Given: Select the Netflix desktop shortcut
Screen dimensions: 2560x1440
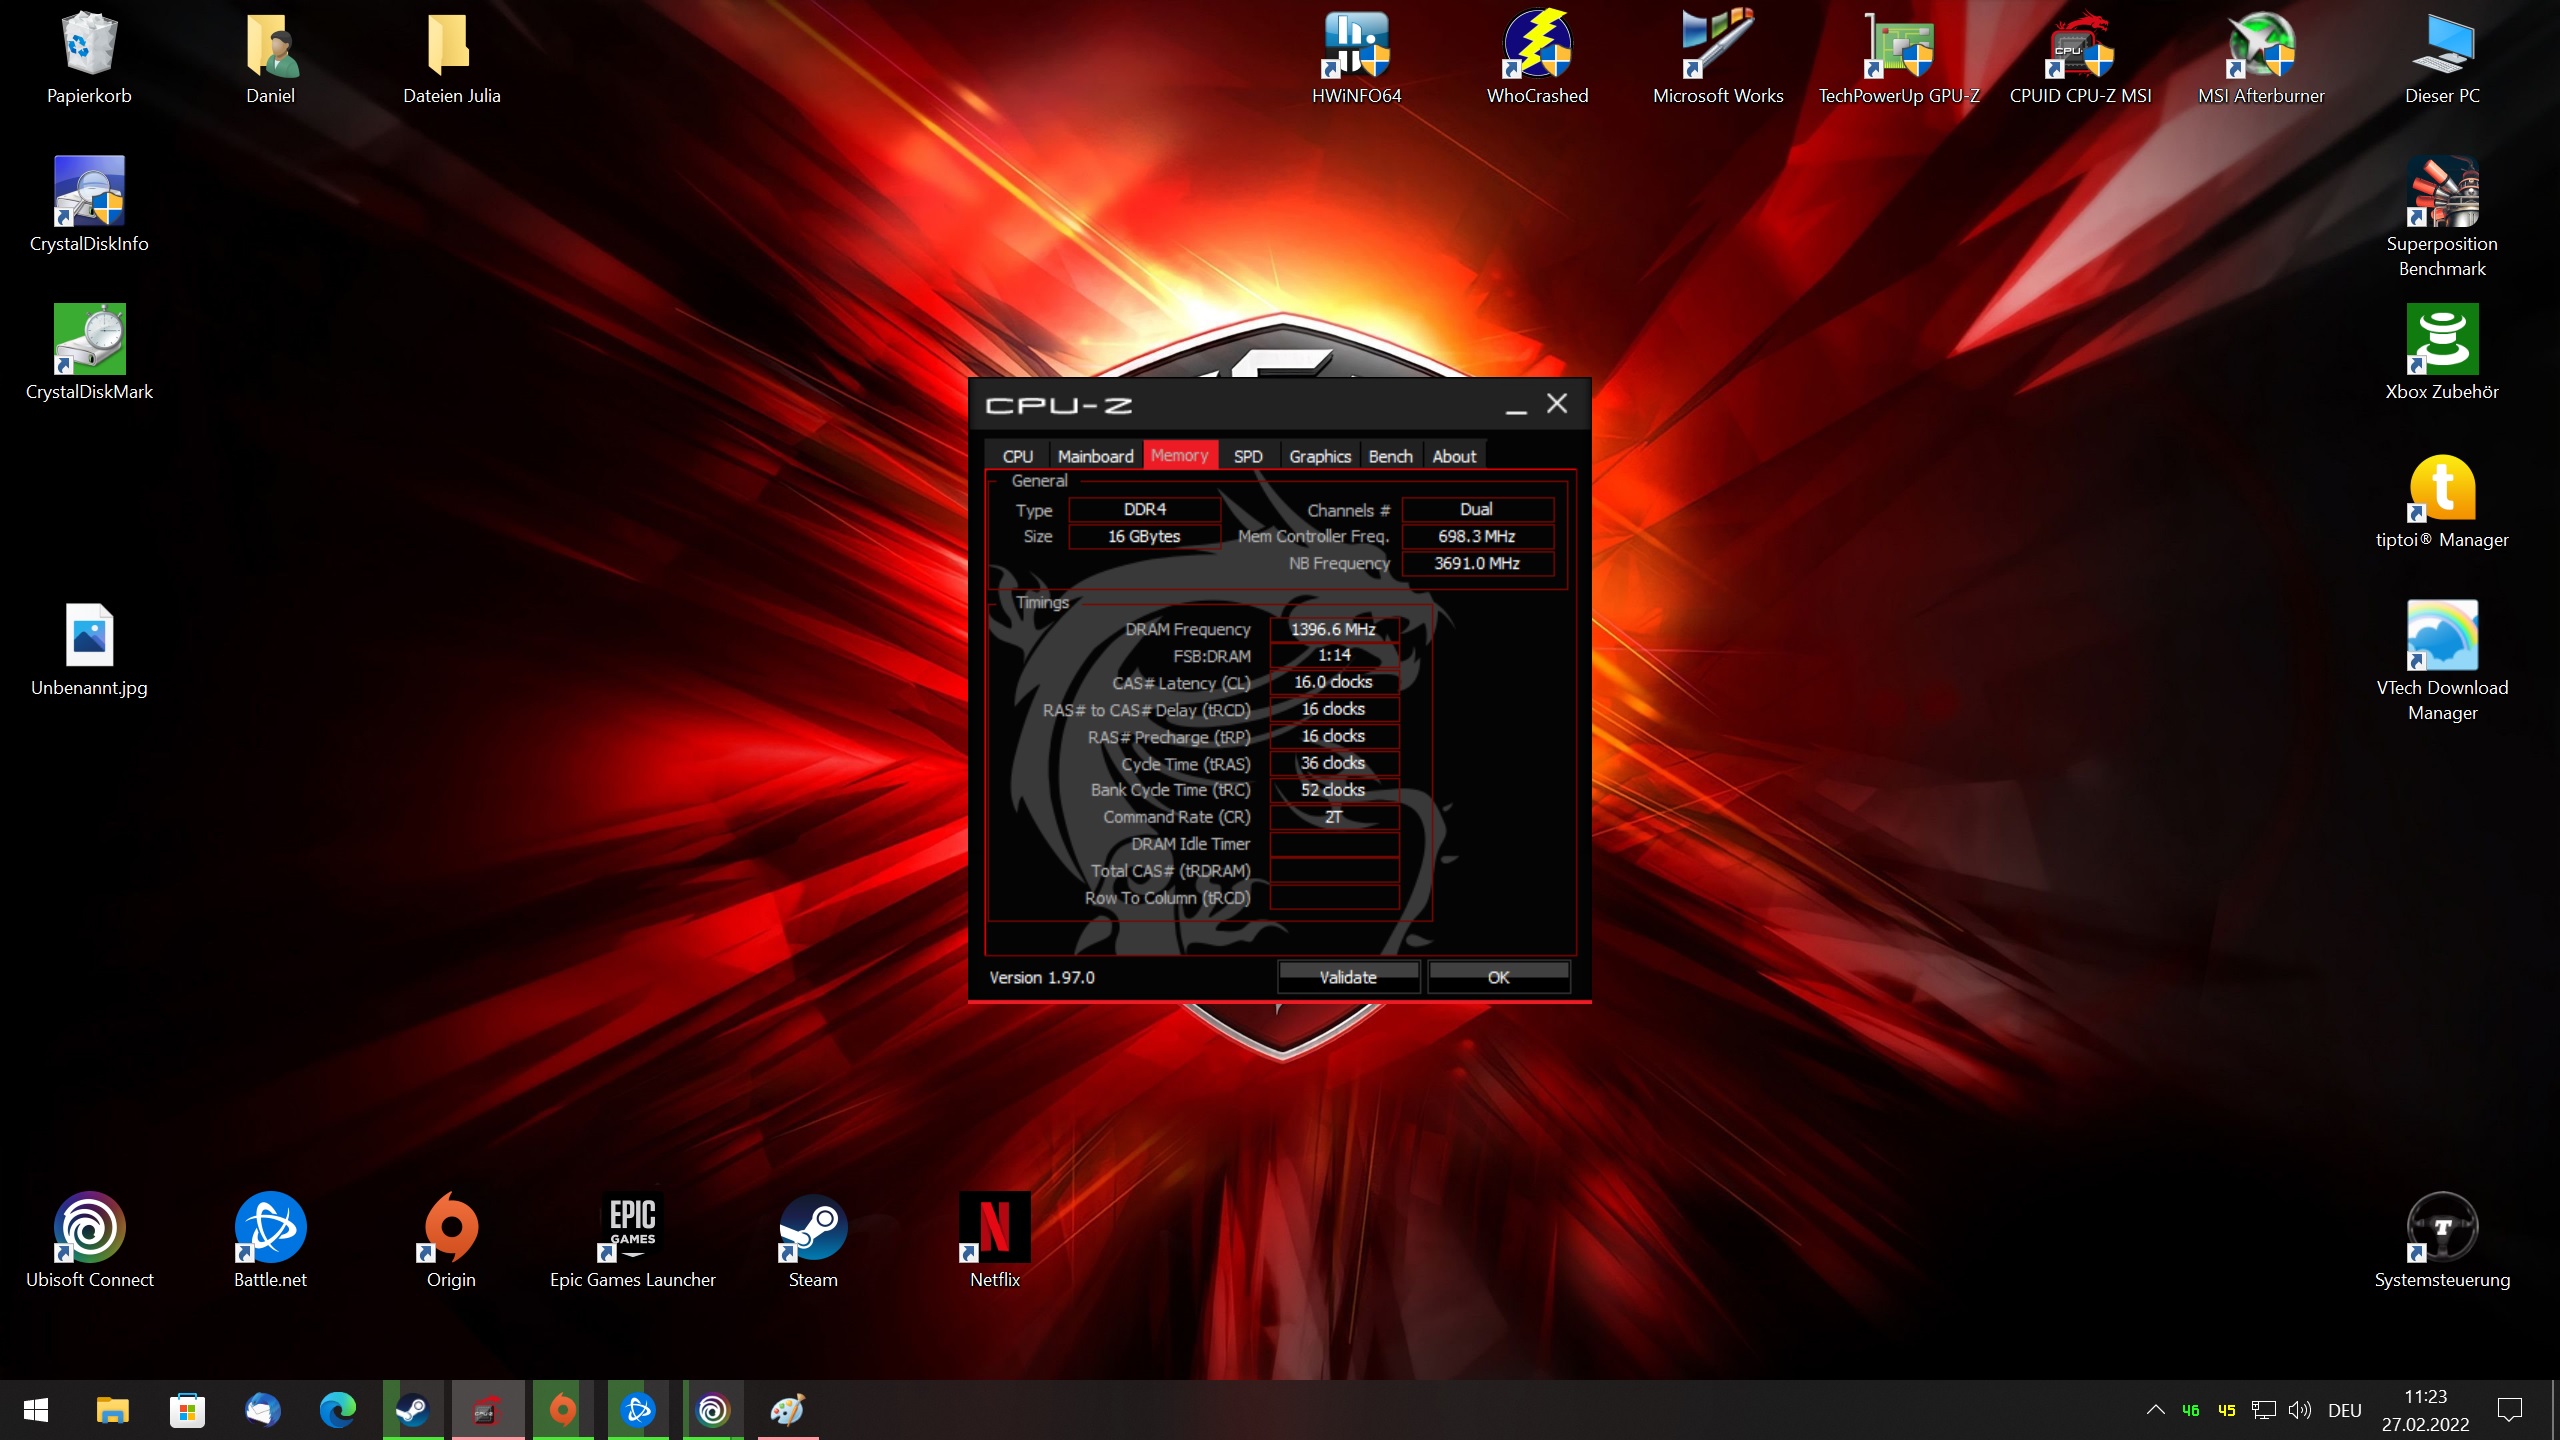Looking at the screenshot, I should pos(994,1228).
